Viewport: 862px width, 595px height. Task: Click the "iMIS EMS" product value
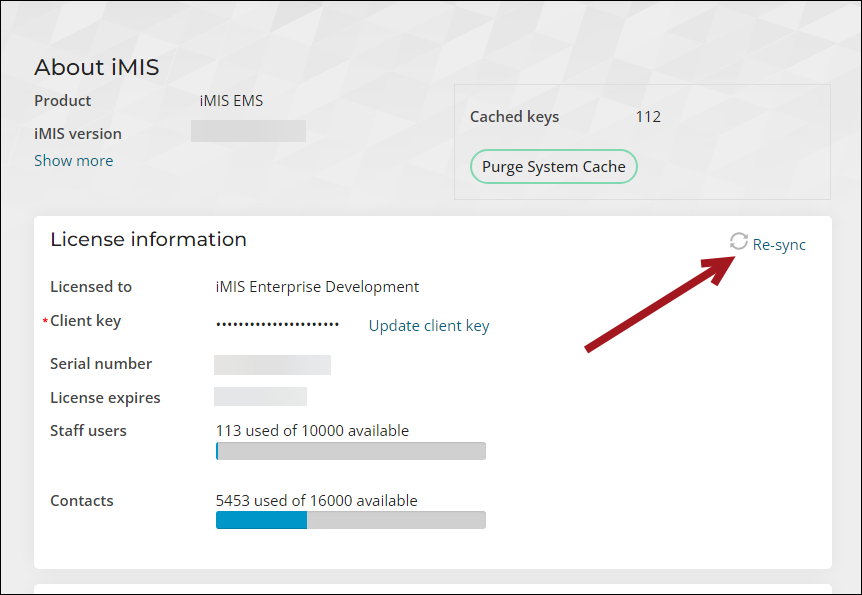point(231,101)
